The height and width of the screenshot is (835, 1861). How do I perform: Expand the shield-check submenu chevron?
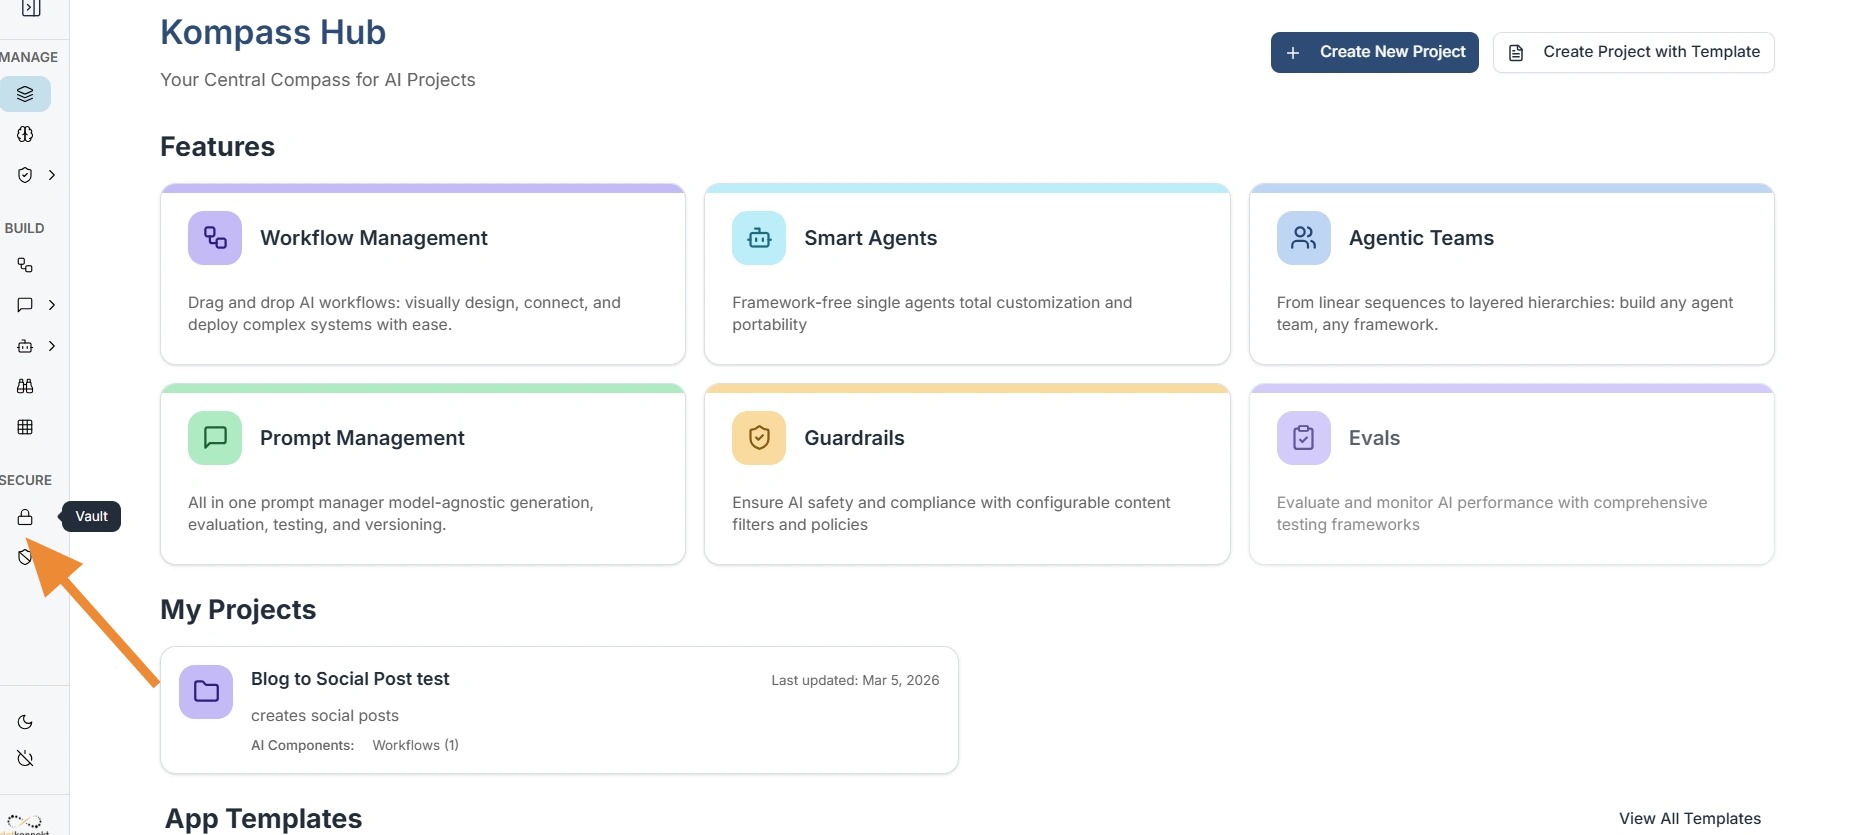point(52,175)
